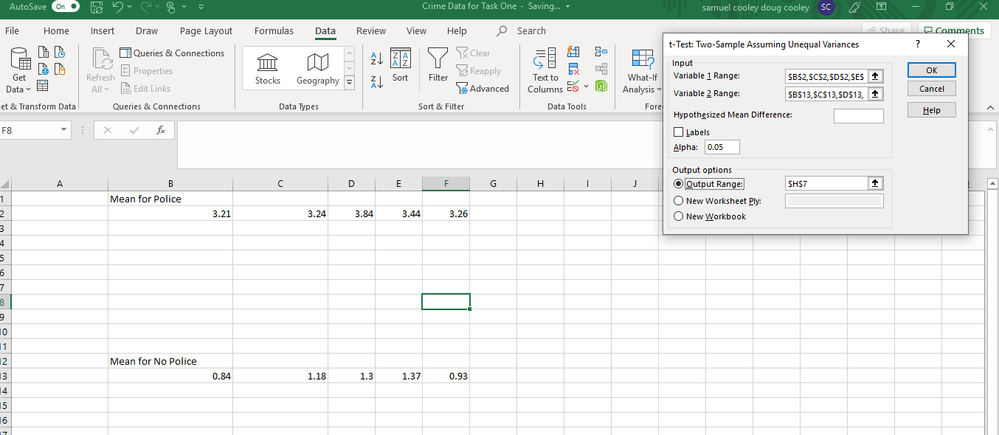Collapse Variable 1 Range selector
Viewport: 999px width, 435px height.
click(875, 76)
